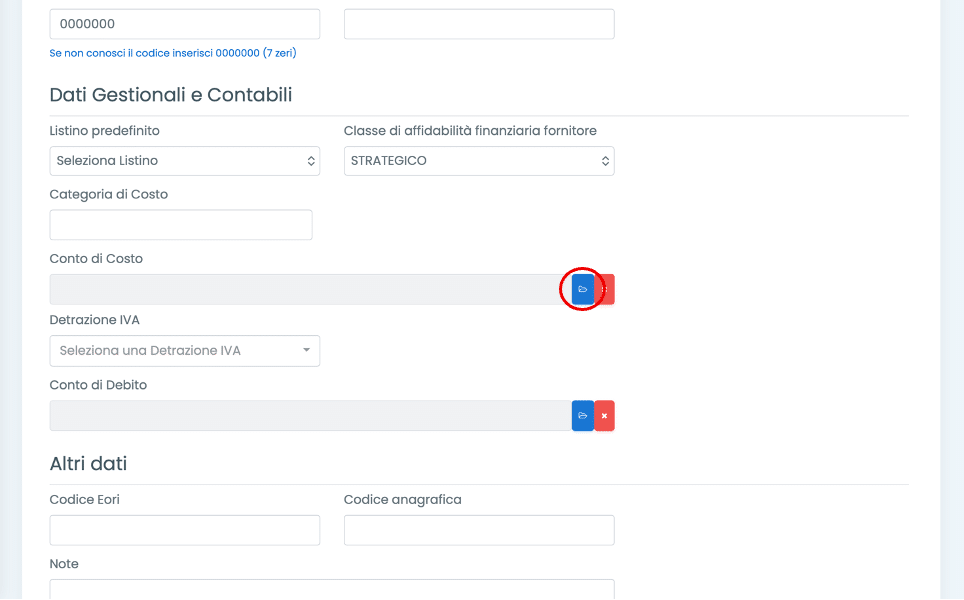Screen dimensions: 964x600
Task: Open the Conto di Debito folder browse icon
Action: pyautogui.click(x=583, y=416)
